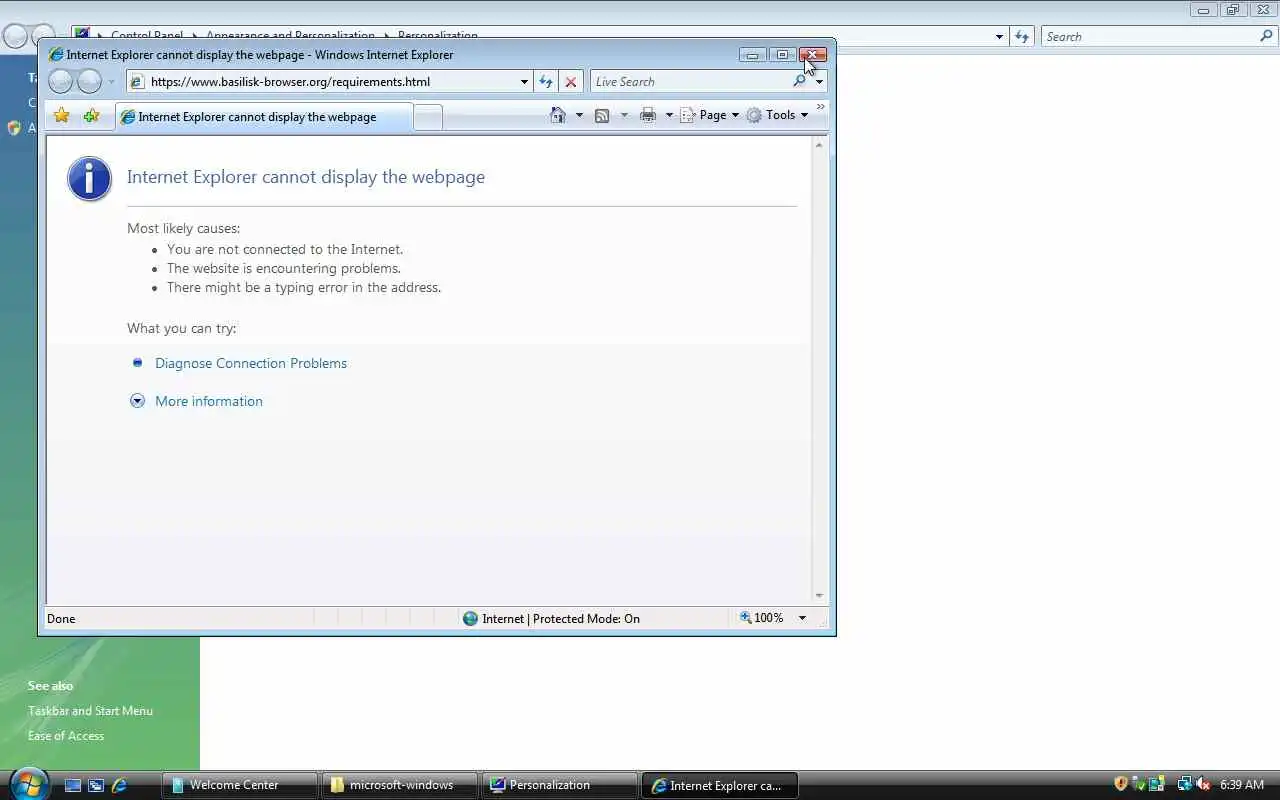1280x800 pixels.
Task: Click the security shield tray icon
Action: tap(1121, 784)
